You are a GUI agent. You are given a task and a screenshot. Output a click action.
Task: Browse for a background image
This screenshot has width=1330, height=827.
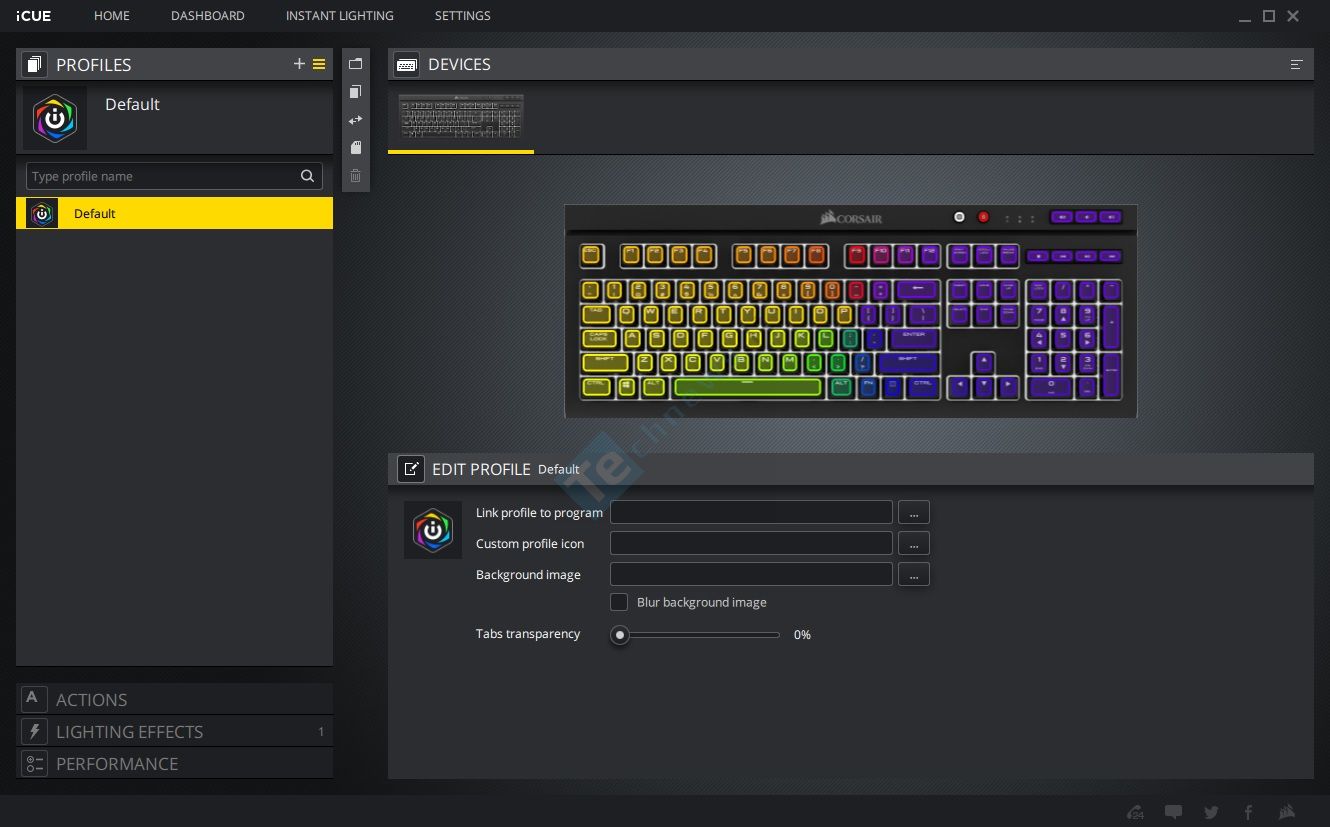coord(914,574)
